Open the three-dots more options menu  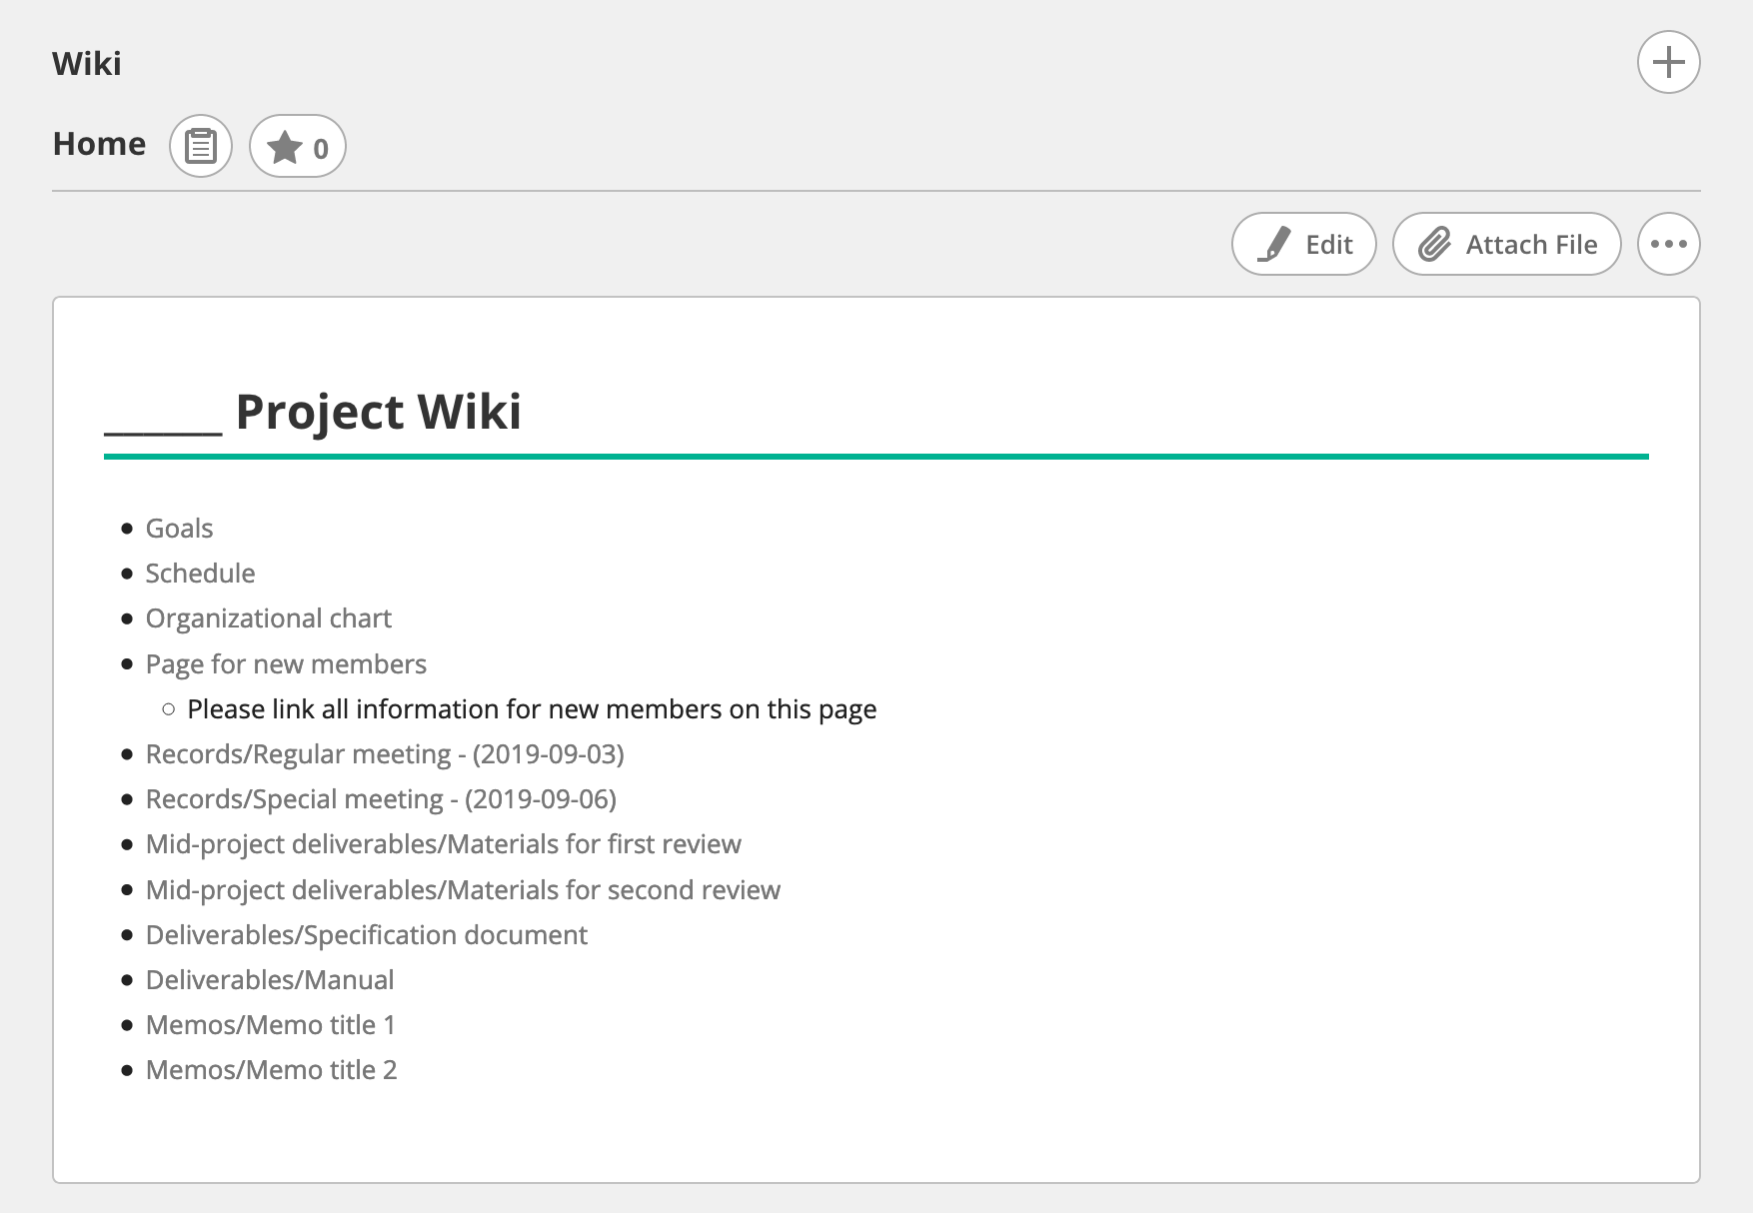pos(1668,244)
